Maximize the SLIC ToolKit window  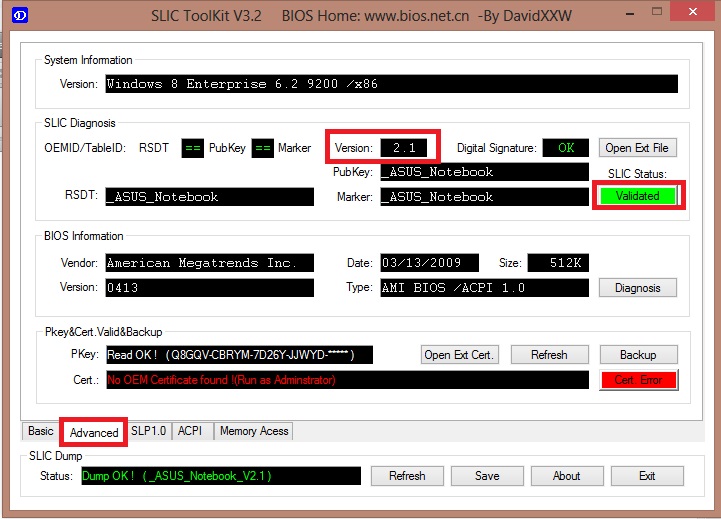click(657, 11)
